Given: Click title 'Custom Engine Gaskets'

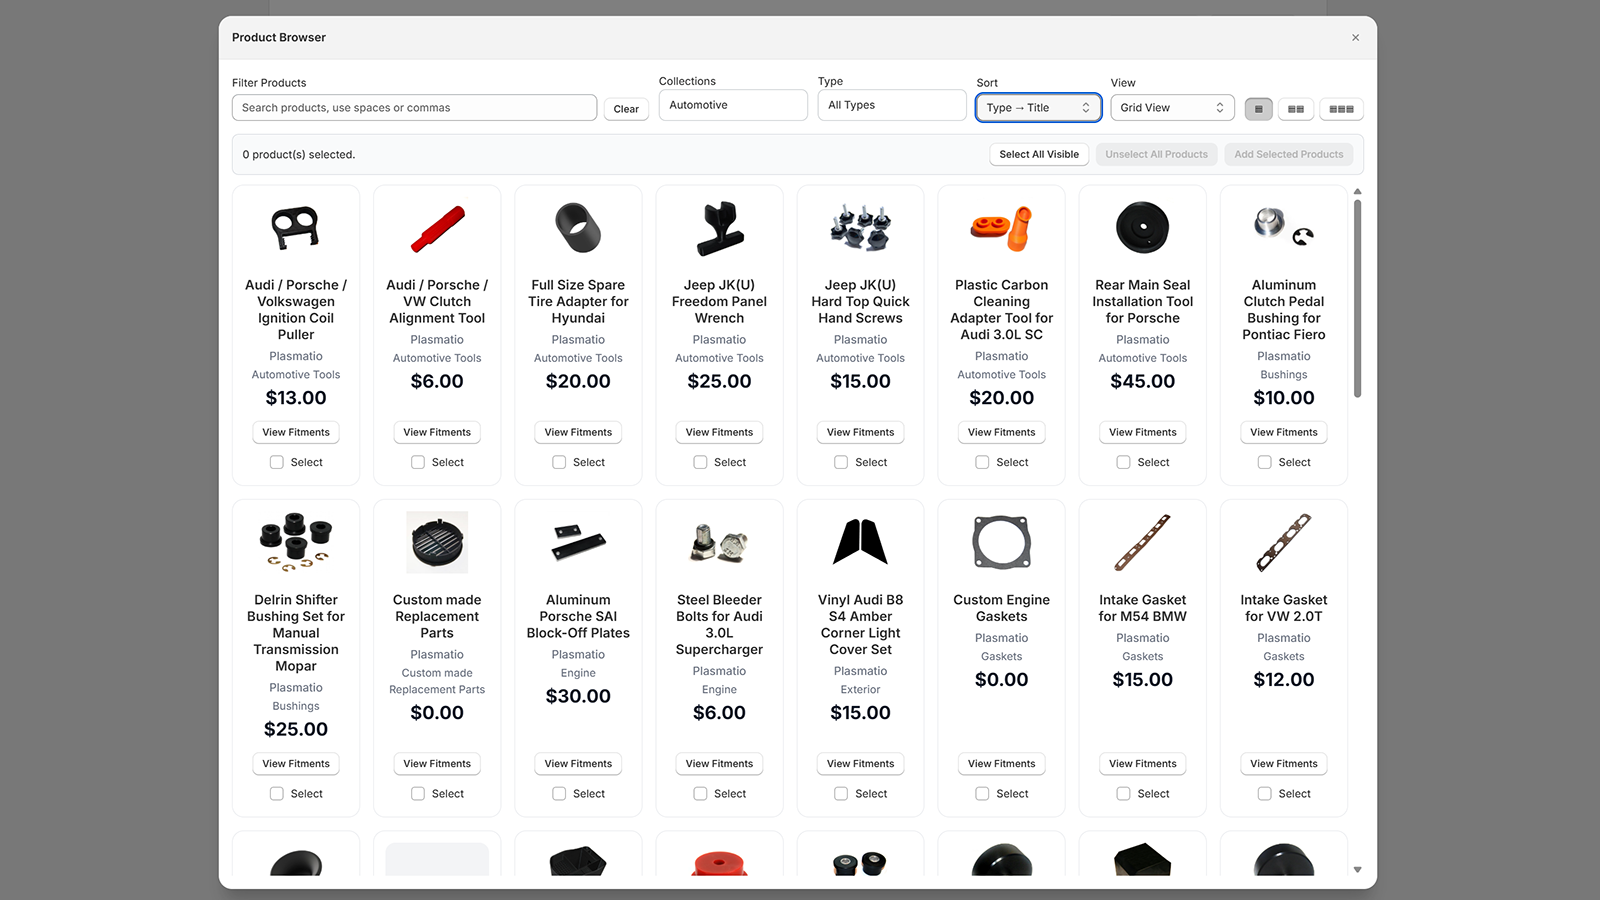Looking at the screenshot, I should pos(1002,608).
